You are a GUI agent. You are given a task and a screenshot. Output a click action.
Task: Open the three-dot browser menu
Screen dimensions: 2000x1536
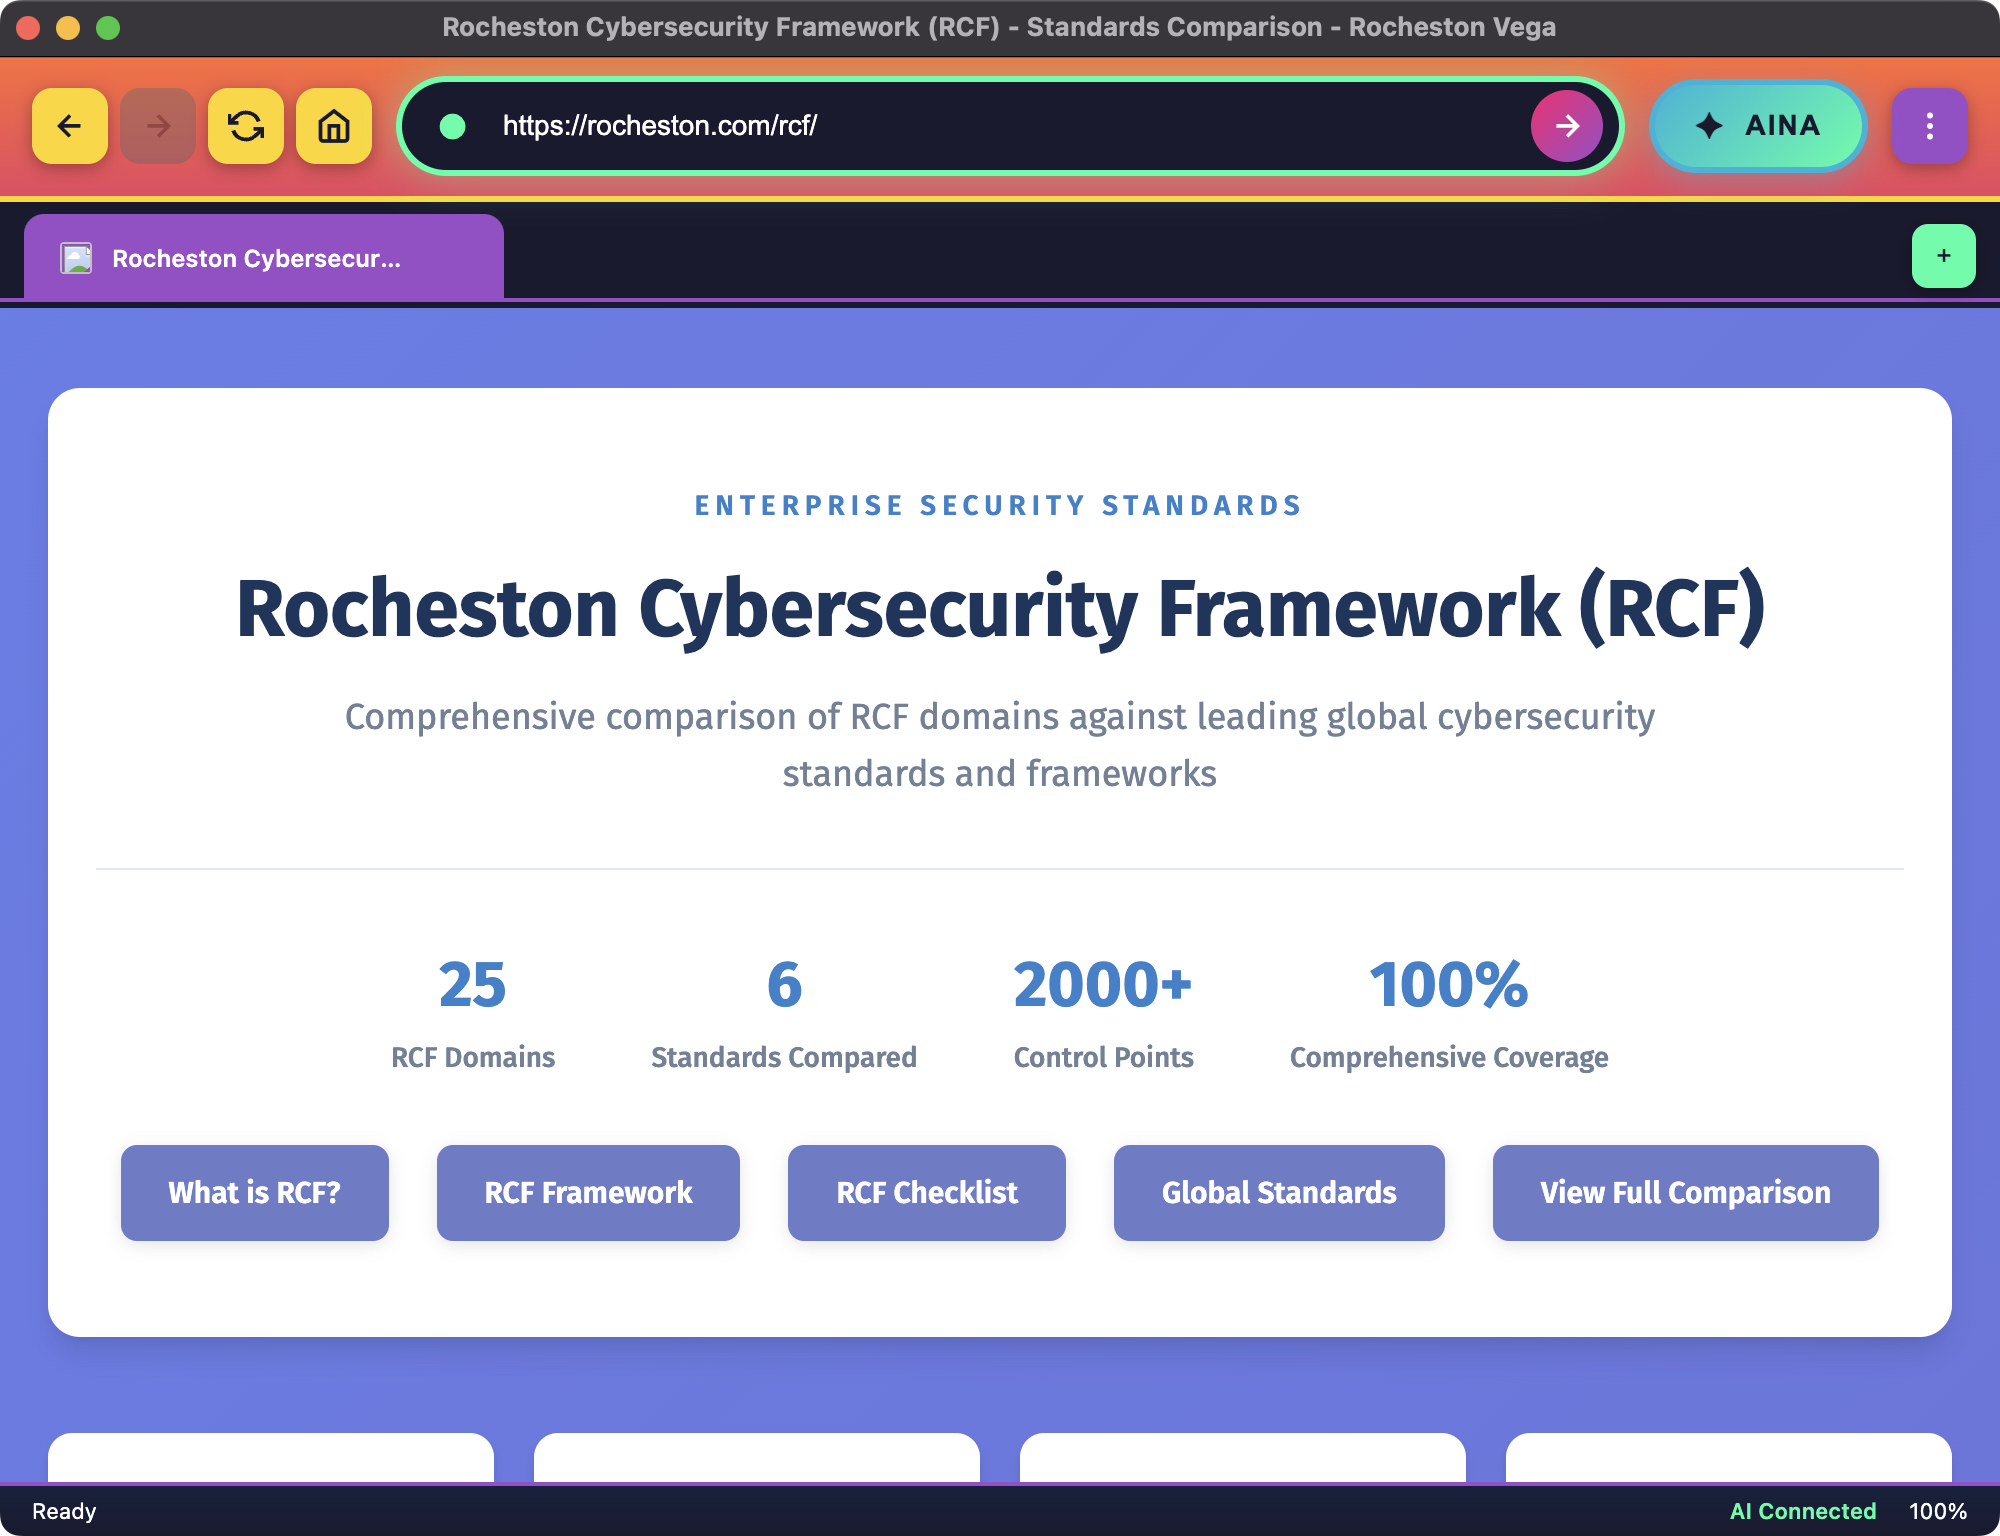(x=1929, y=126)
